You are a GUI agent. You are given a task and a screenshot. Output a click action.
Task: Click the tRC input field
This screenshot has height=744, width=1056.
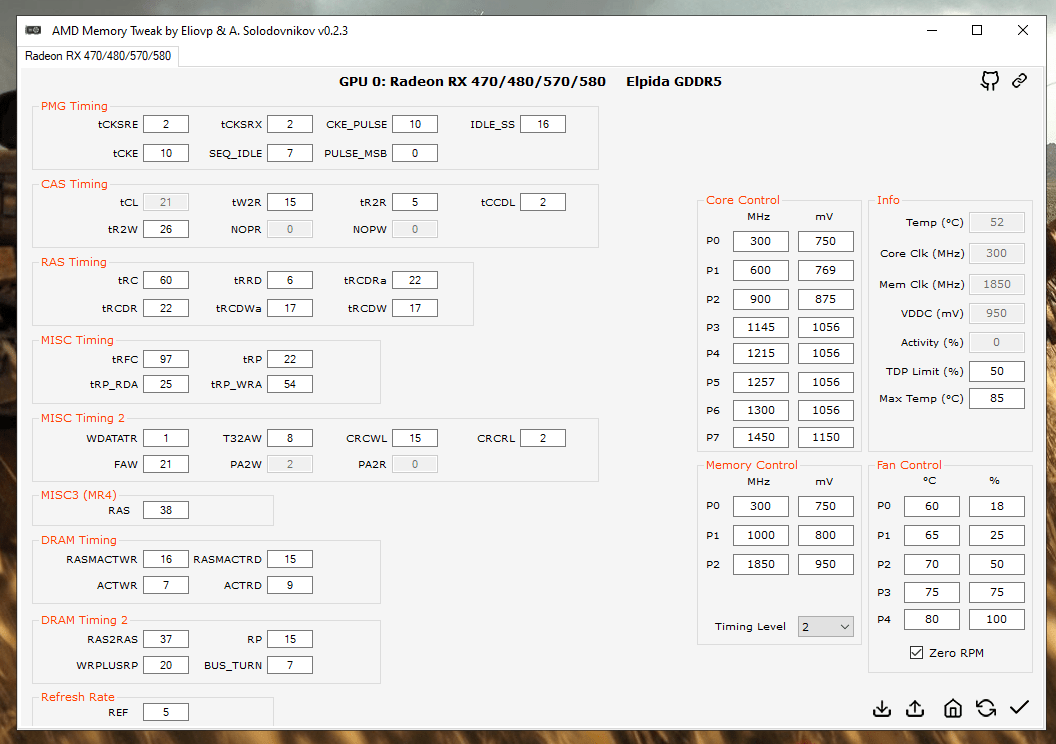(166, 280)
